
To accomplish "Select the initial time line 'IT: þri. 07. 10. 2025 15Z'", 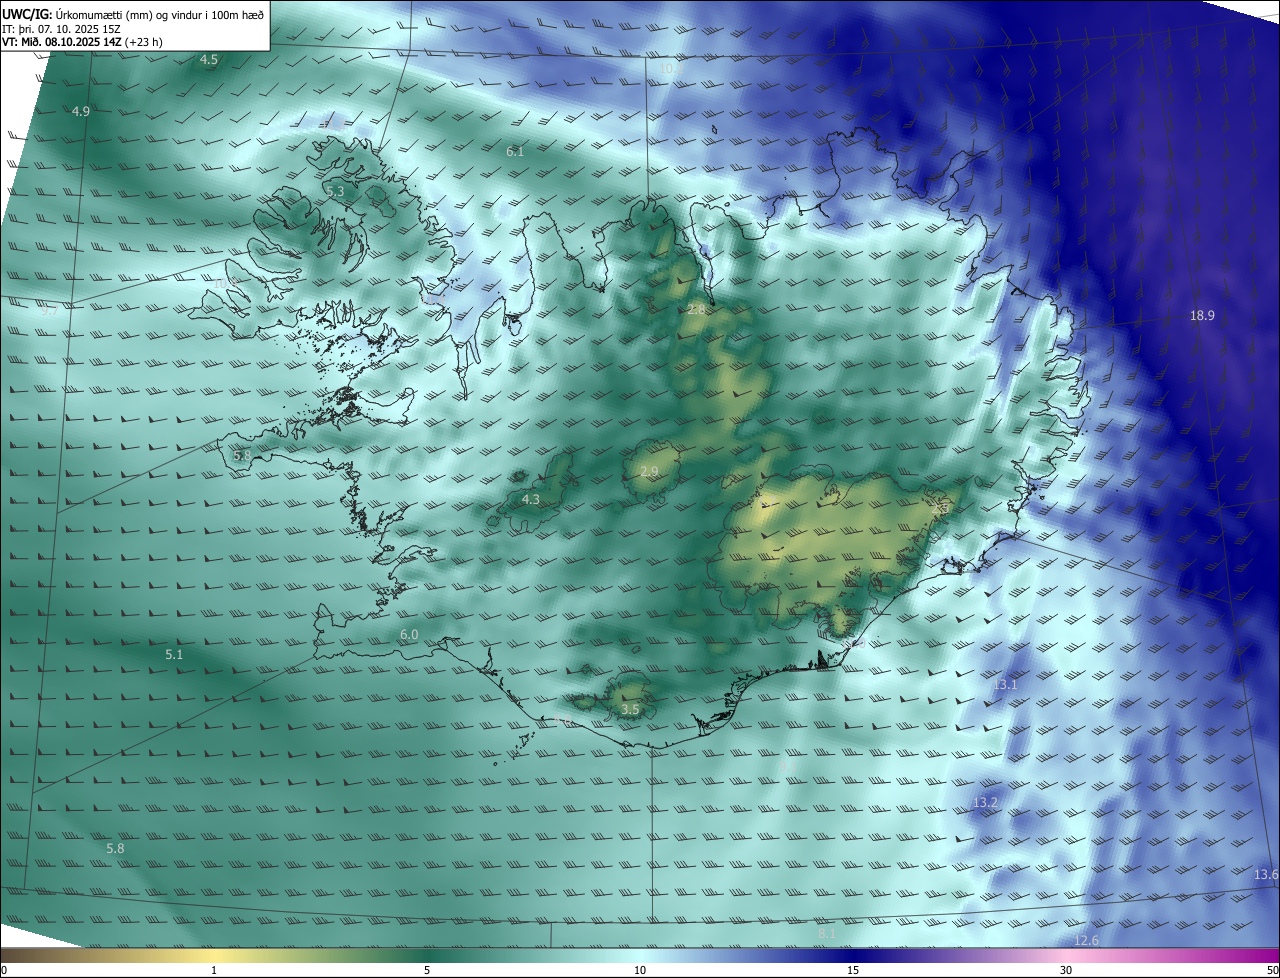I will click(x=60, y=29).
